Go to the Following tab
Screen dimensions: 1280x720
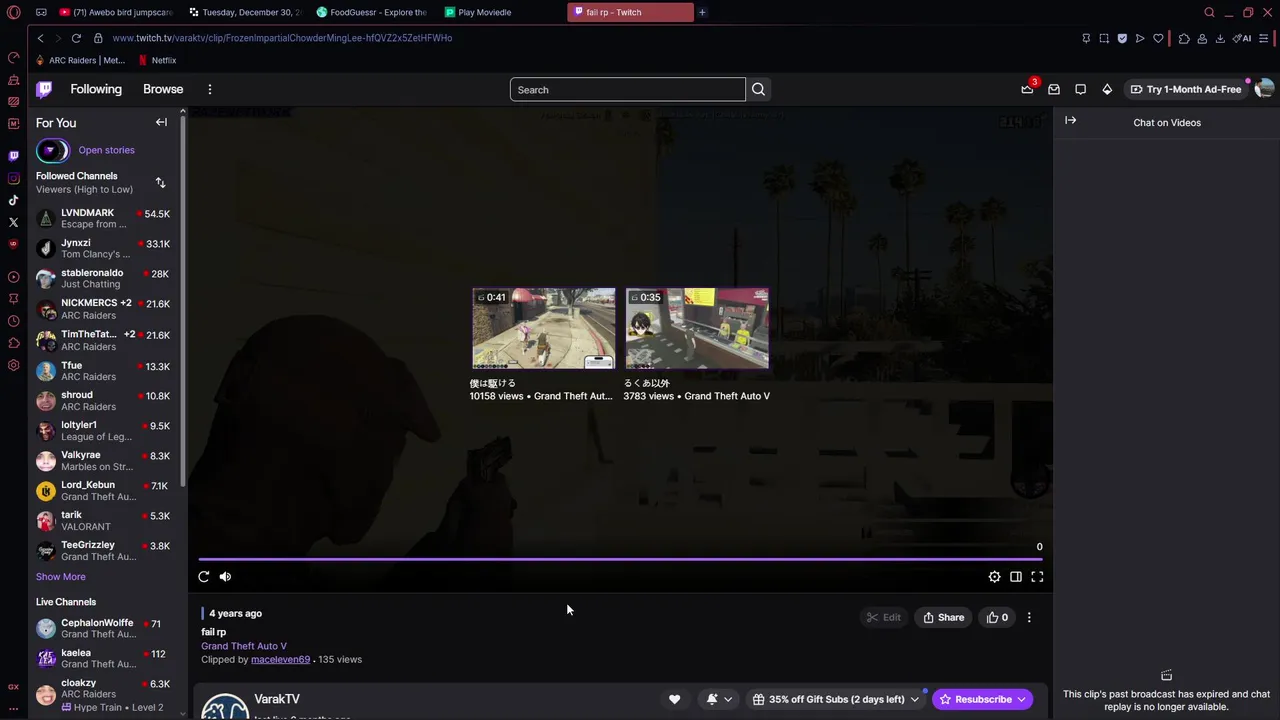pos(96,89)
